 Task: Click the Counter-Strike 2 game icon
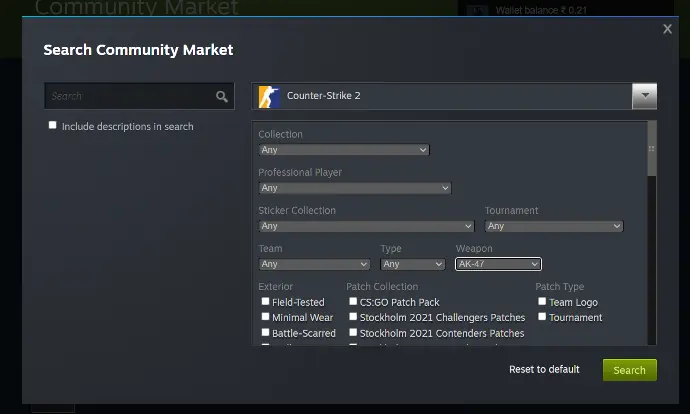[269, 96]
